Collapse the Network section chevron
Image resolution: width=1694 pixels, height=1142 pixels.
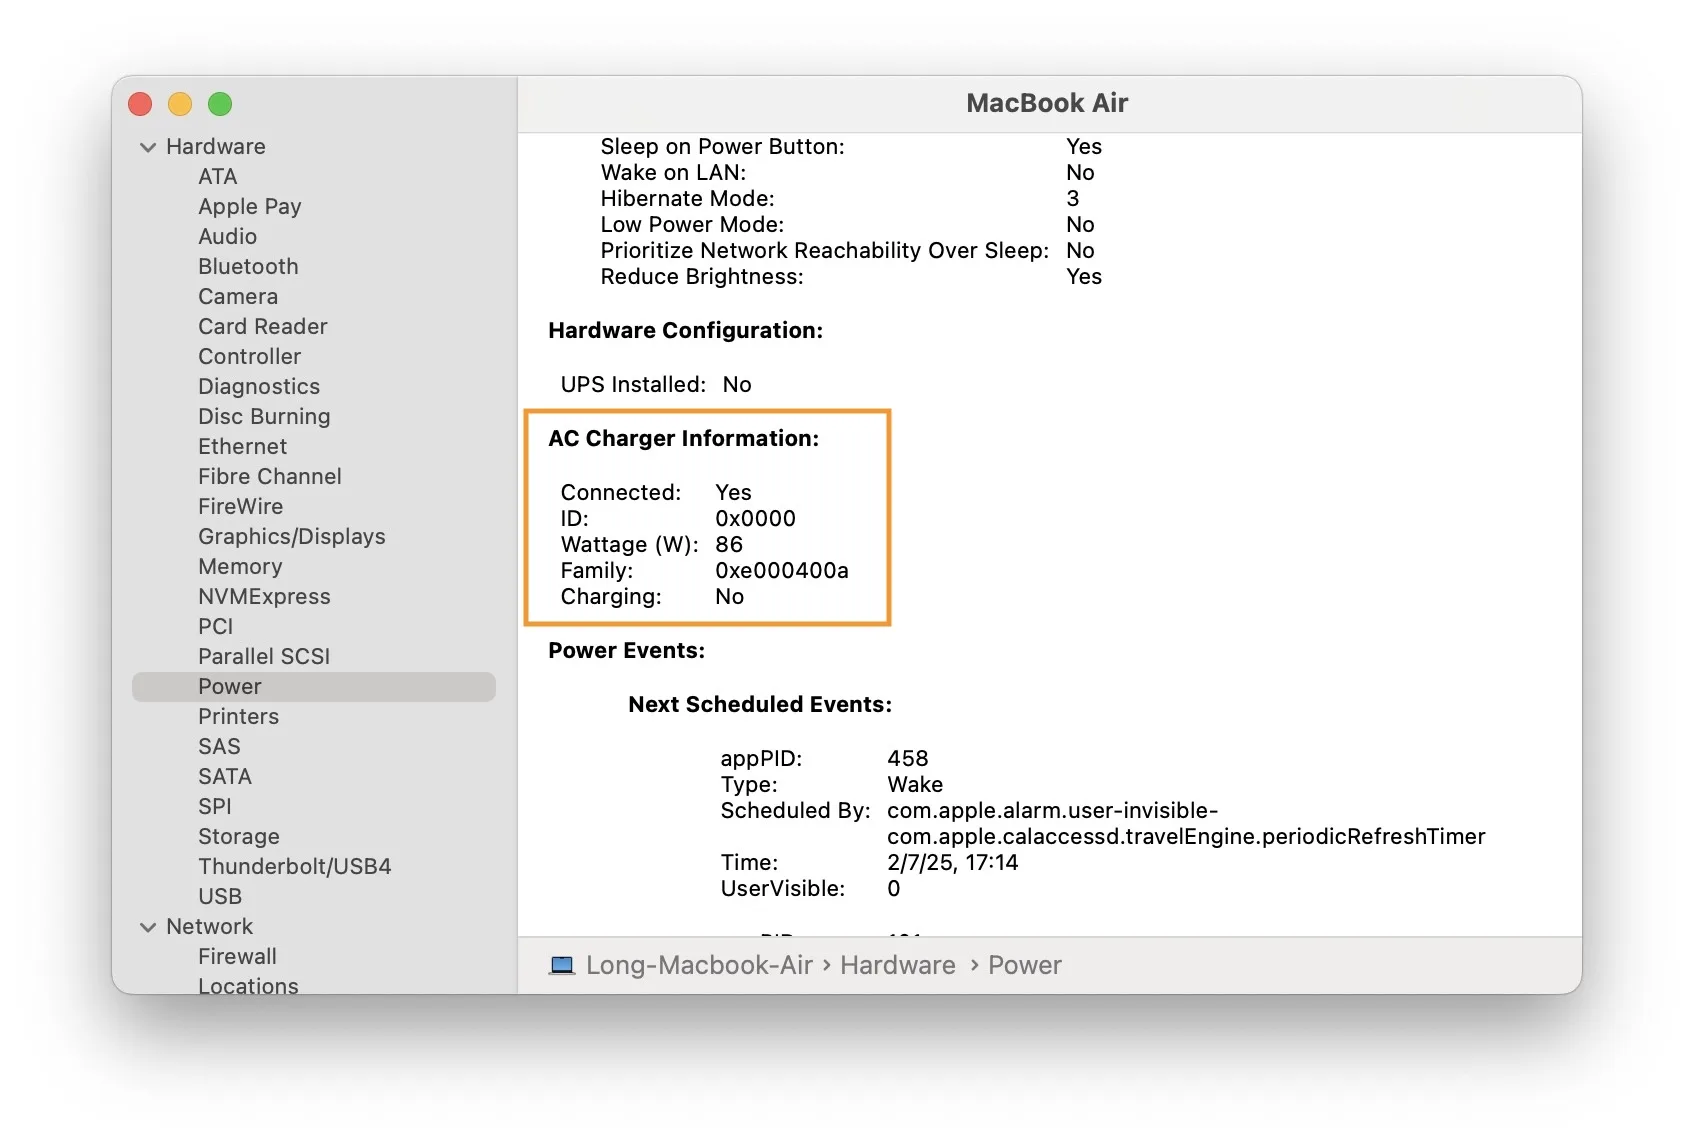[148, 927]
